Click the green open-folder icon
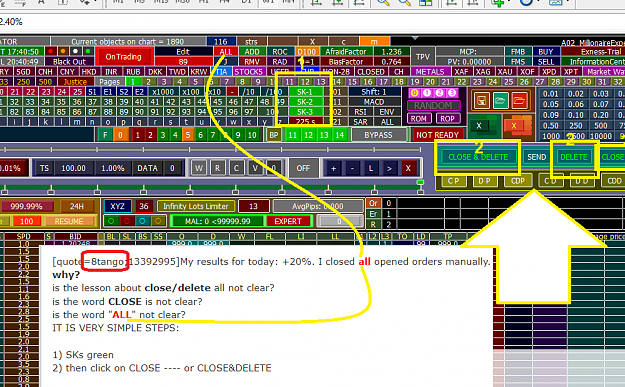625x387 pixels. [x=500, y=100]
